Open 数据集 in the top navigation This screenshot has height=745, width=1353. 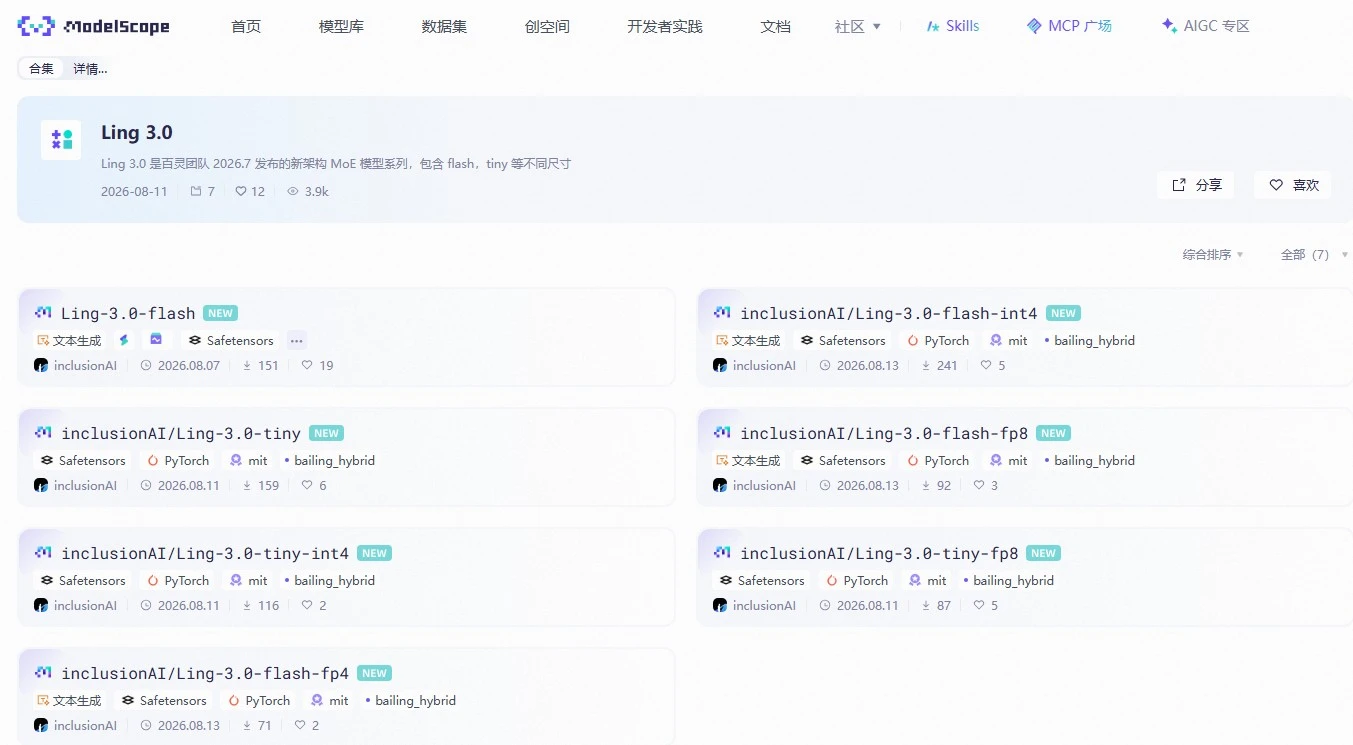point(444,26)
